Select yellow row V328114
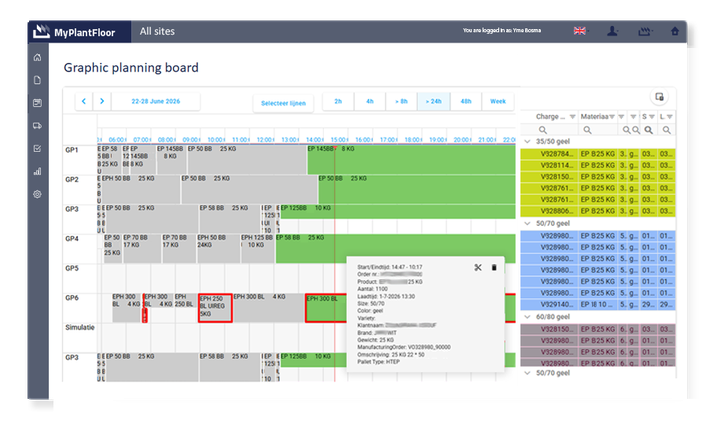The image size is (713, 424). (598, 165)
